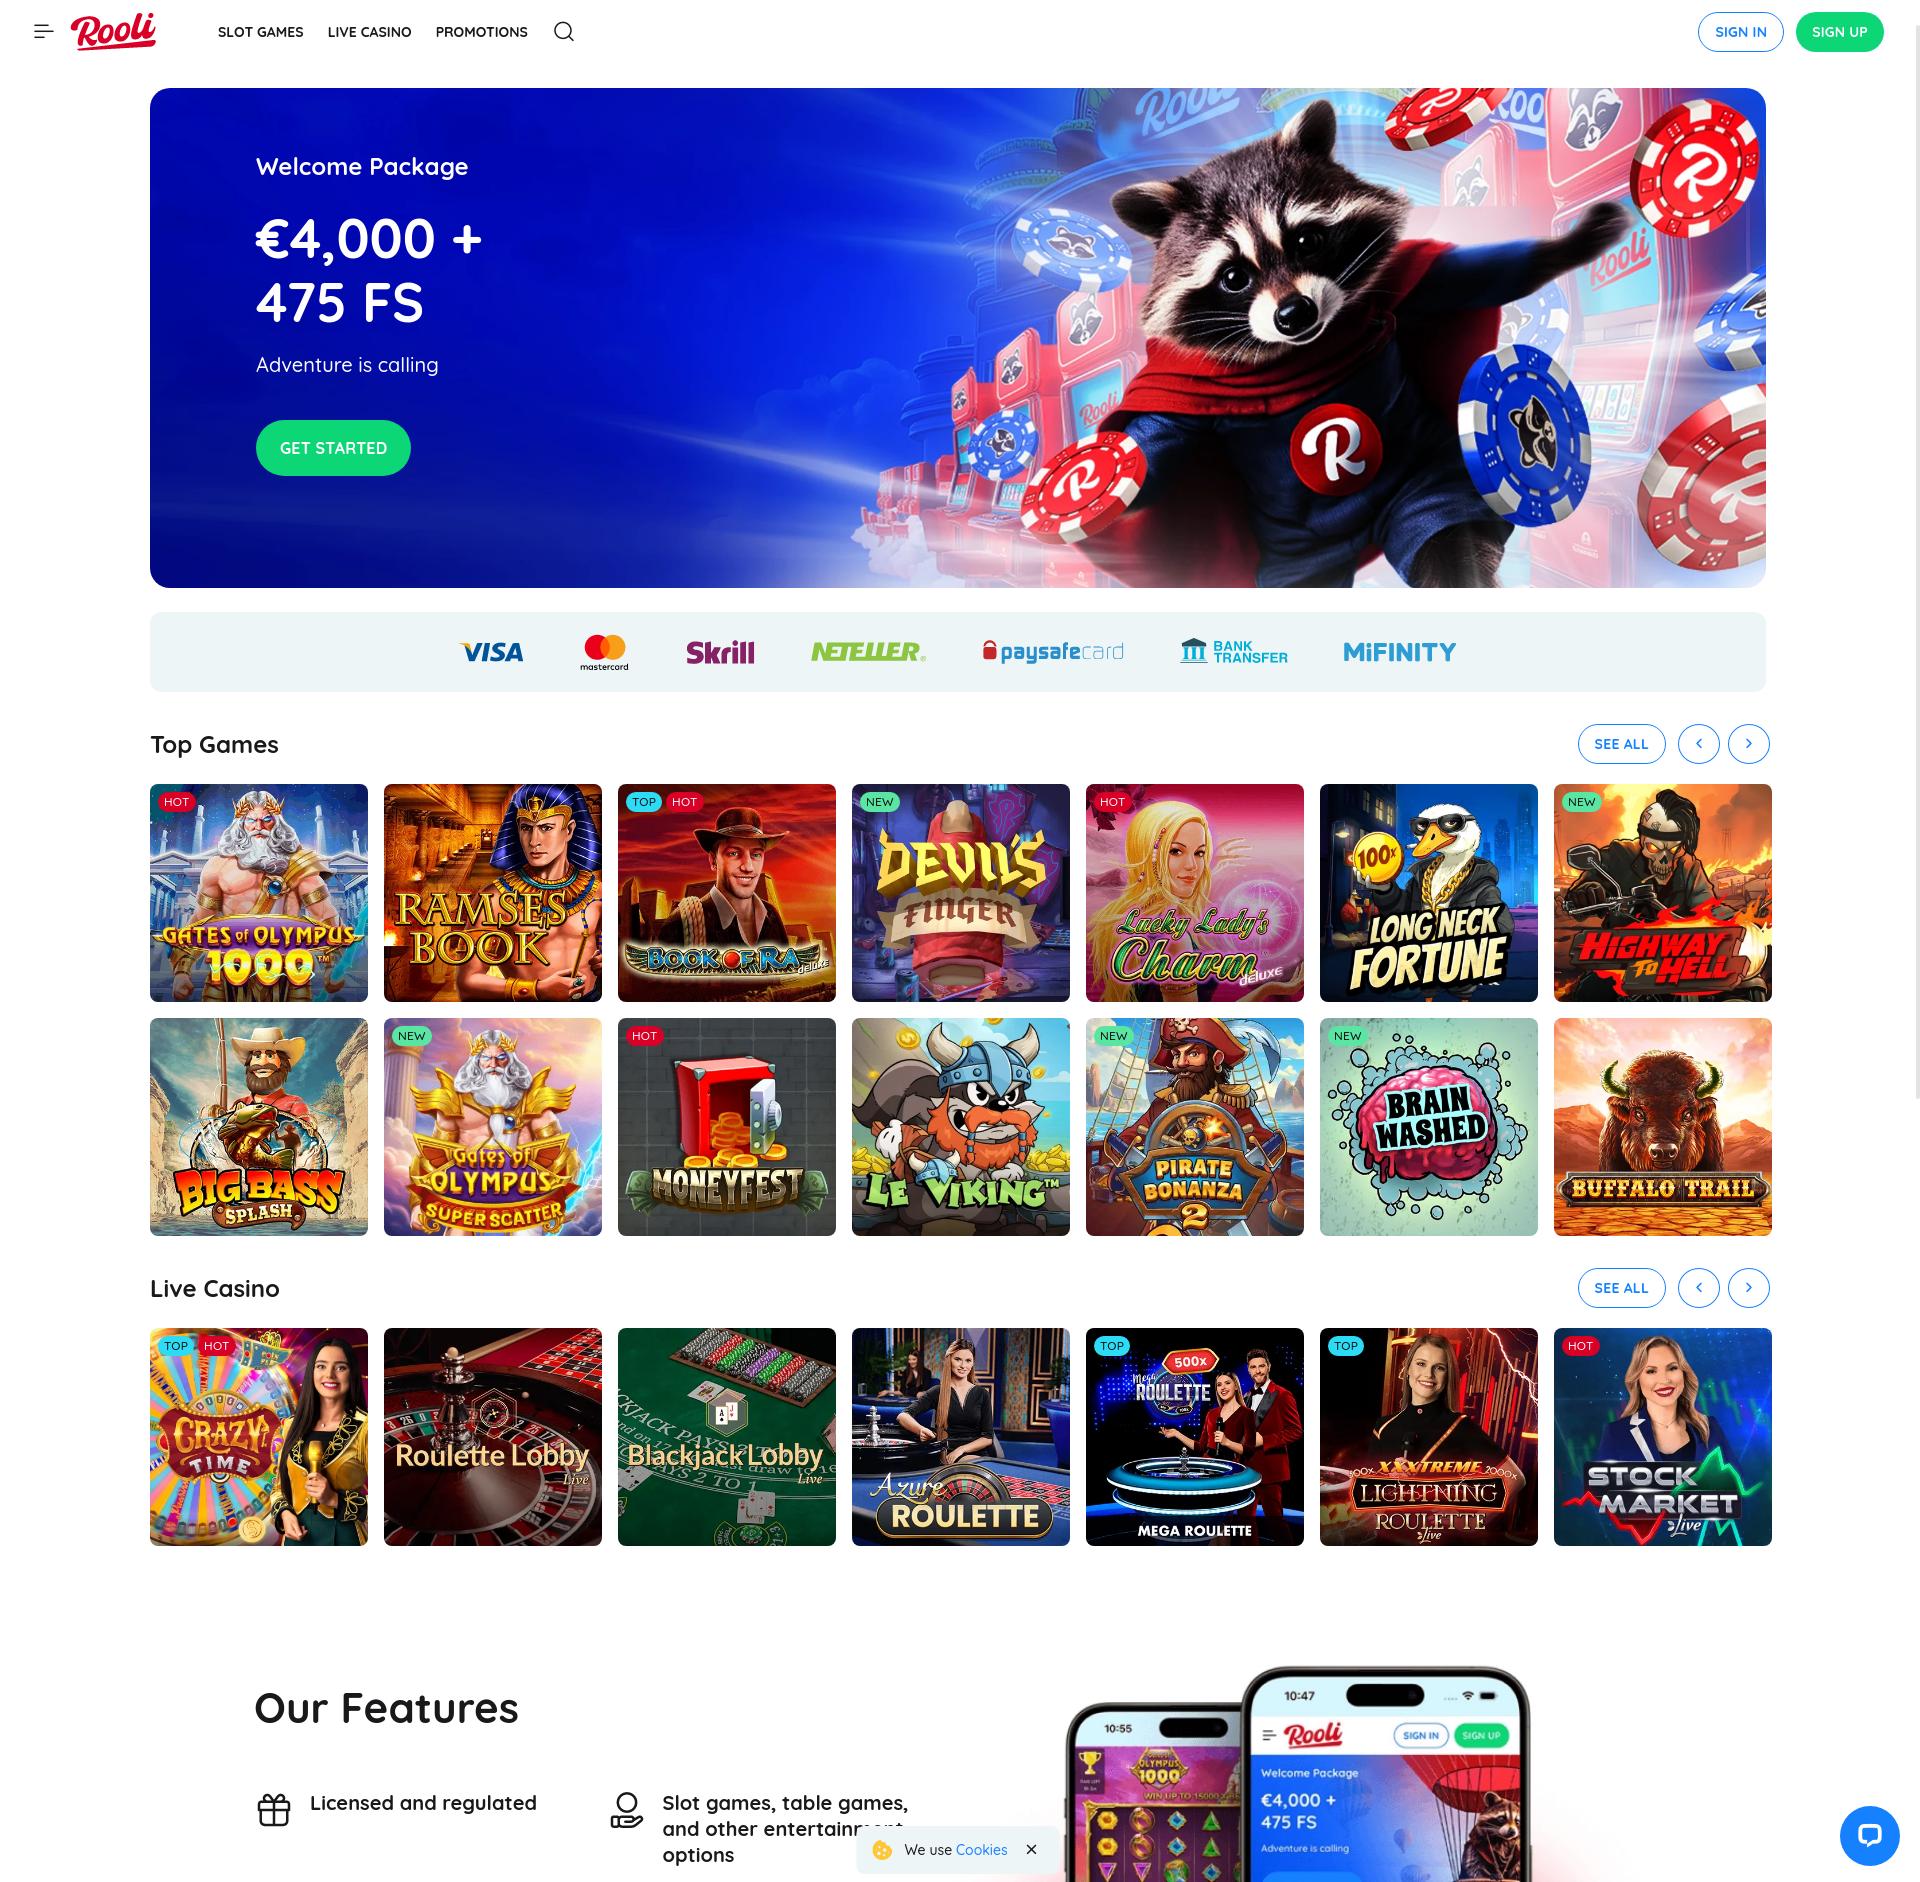Click See All for Top Games
1920x1882 pixels.
coord(1621,744)
